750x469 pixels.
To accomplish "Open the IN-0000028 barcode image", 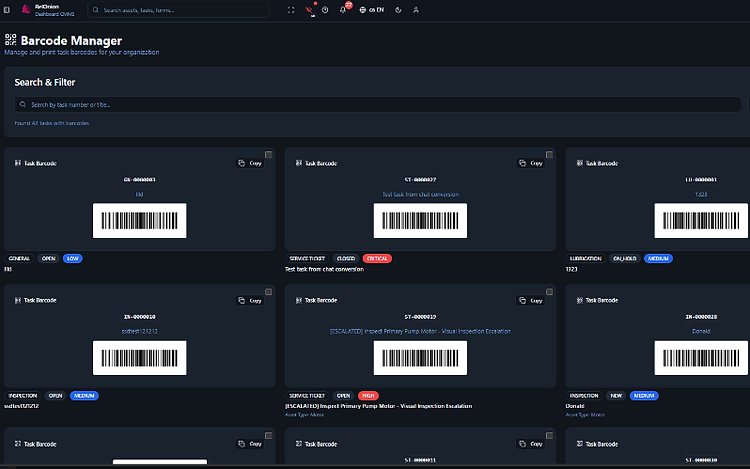I will [x=701, y=358].
